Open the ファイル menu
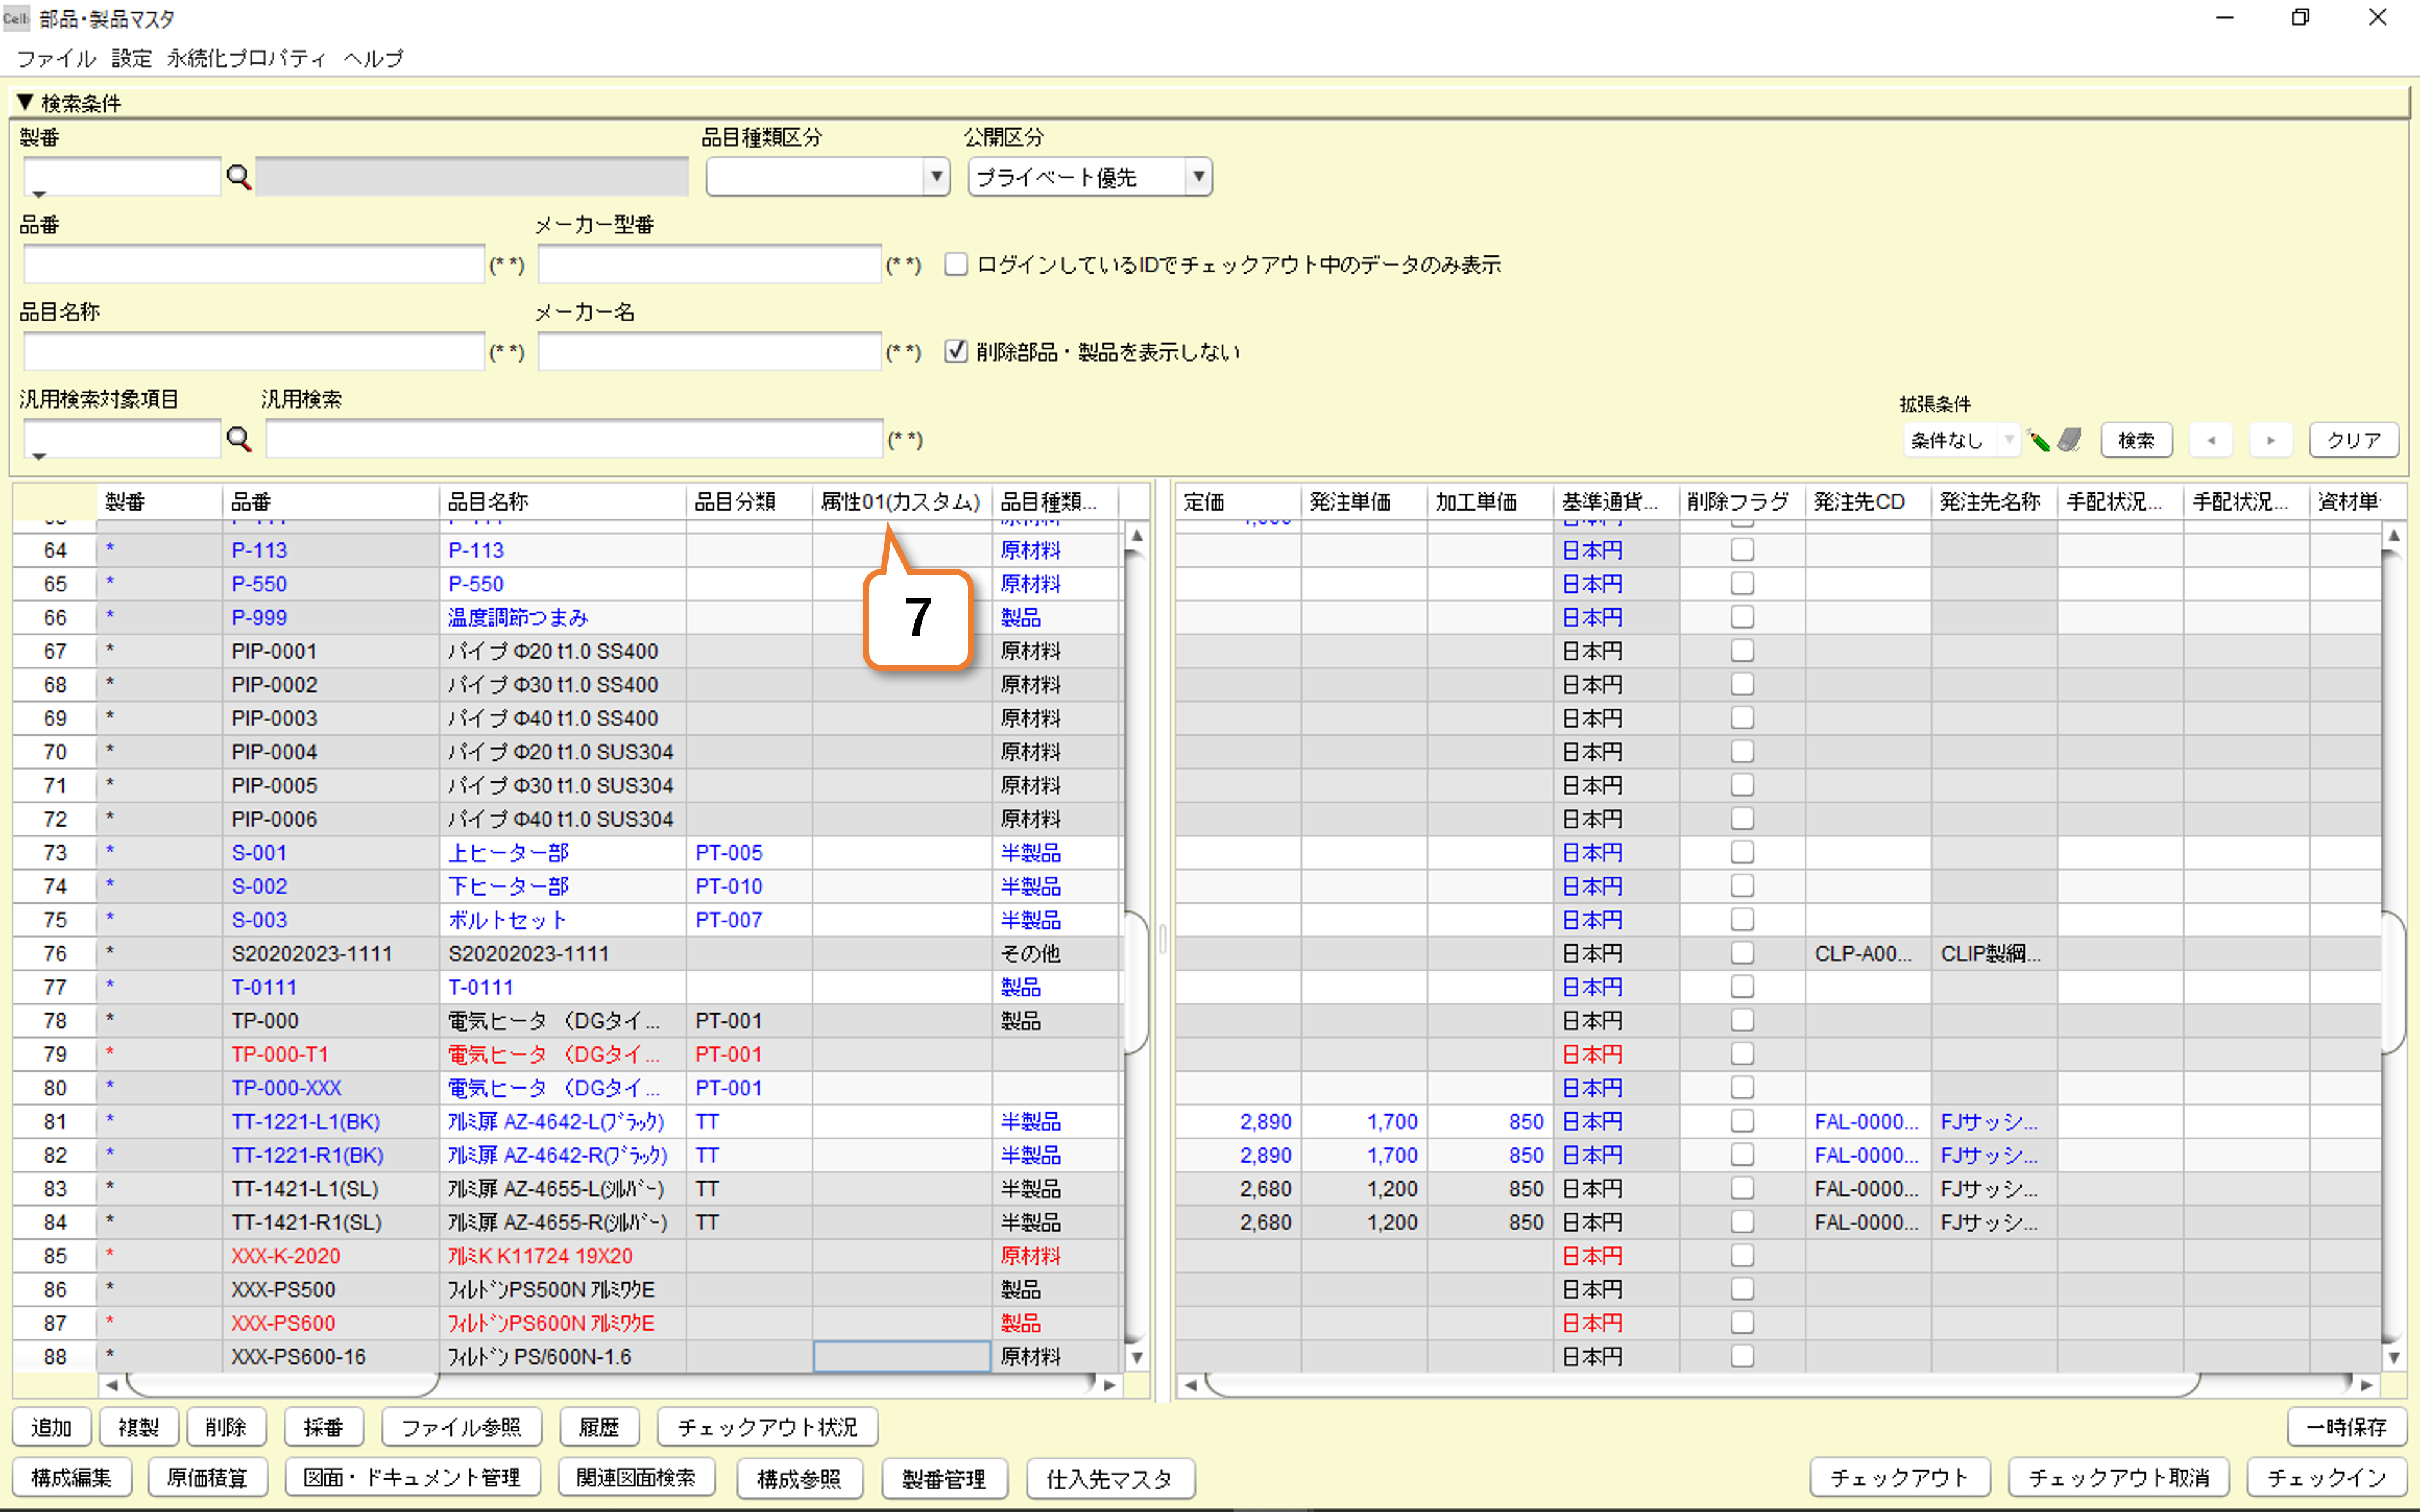The height and width of the screenshot is (1512, 2420). tap(56, 58)
